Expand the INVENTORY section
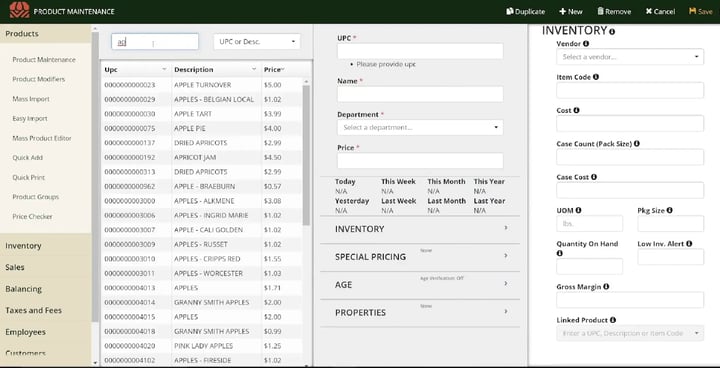Screen dimensions: 720x368 [420, 229]
